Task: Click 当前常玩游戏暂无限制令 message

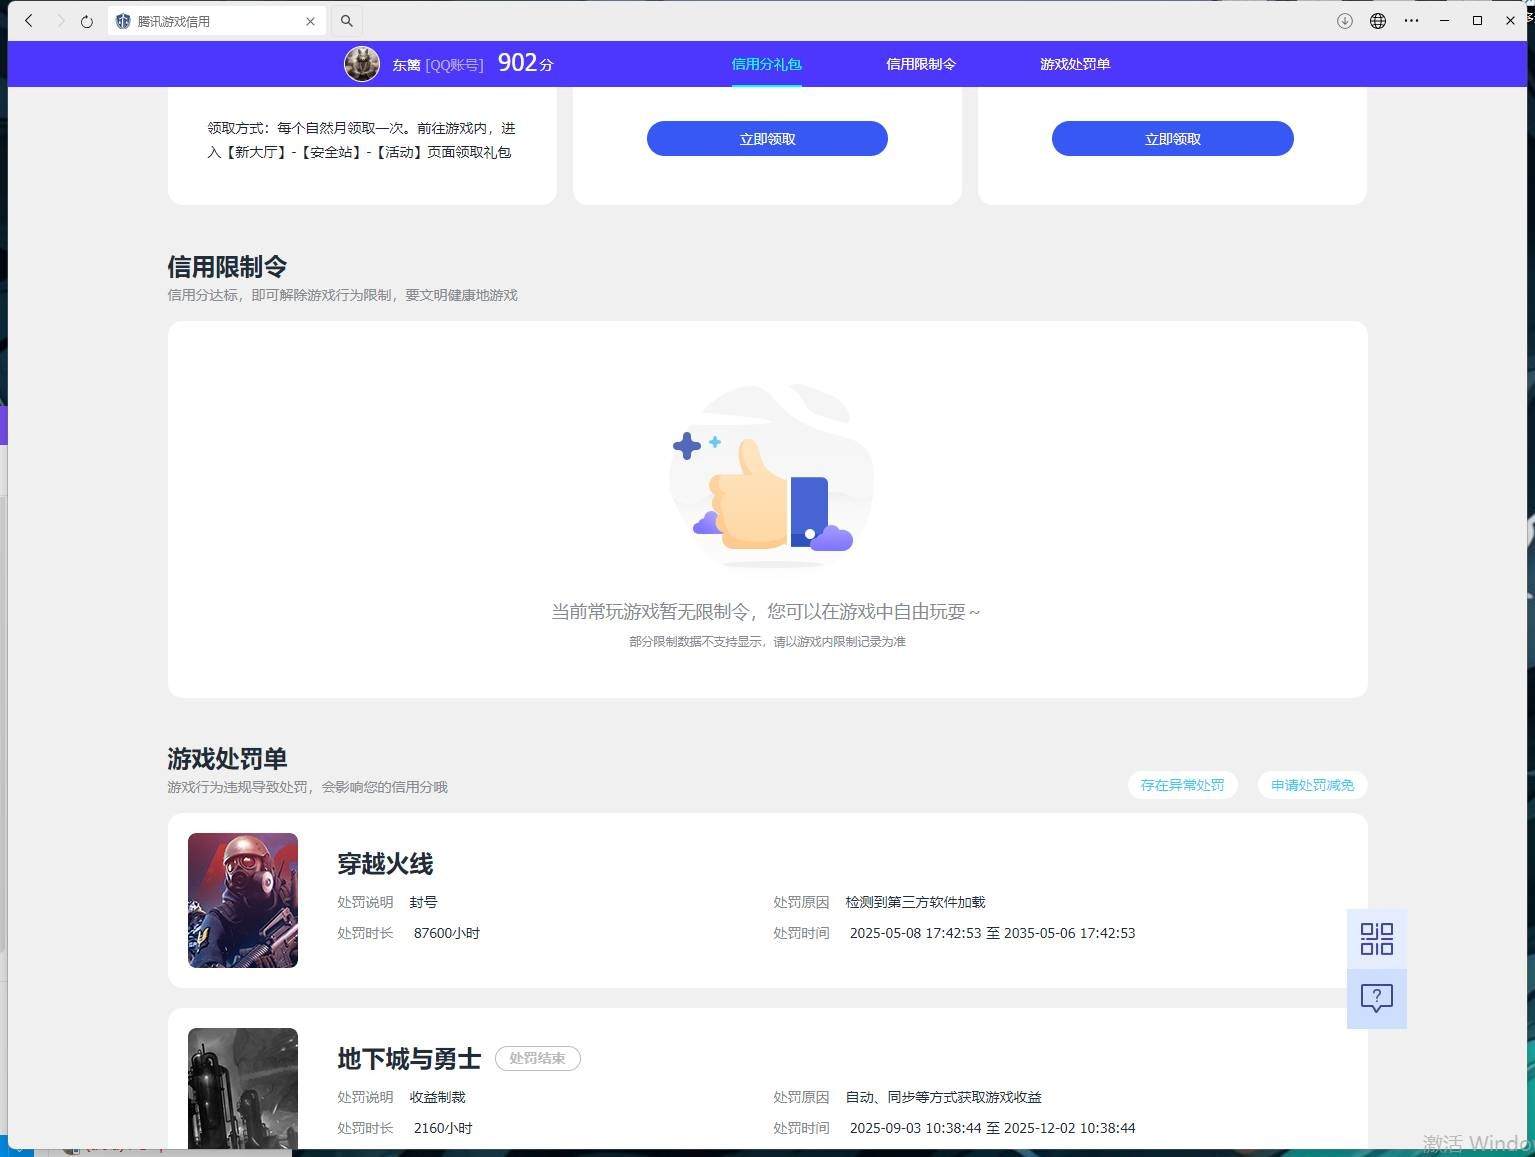Action: point(766,611)
